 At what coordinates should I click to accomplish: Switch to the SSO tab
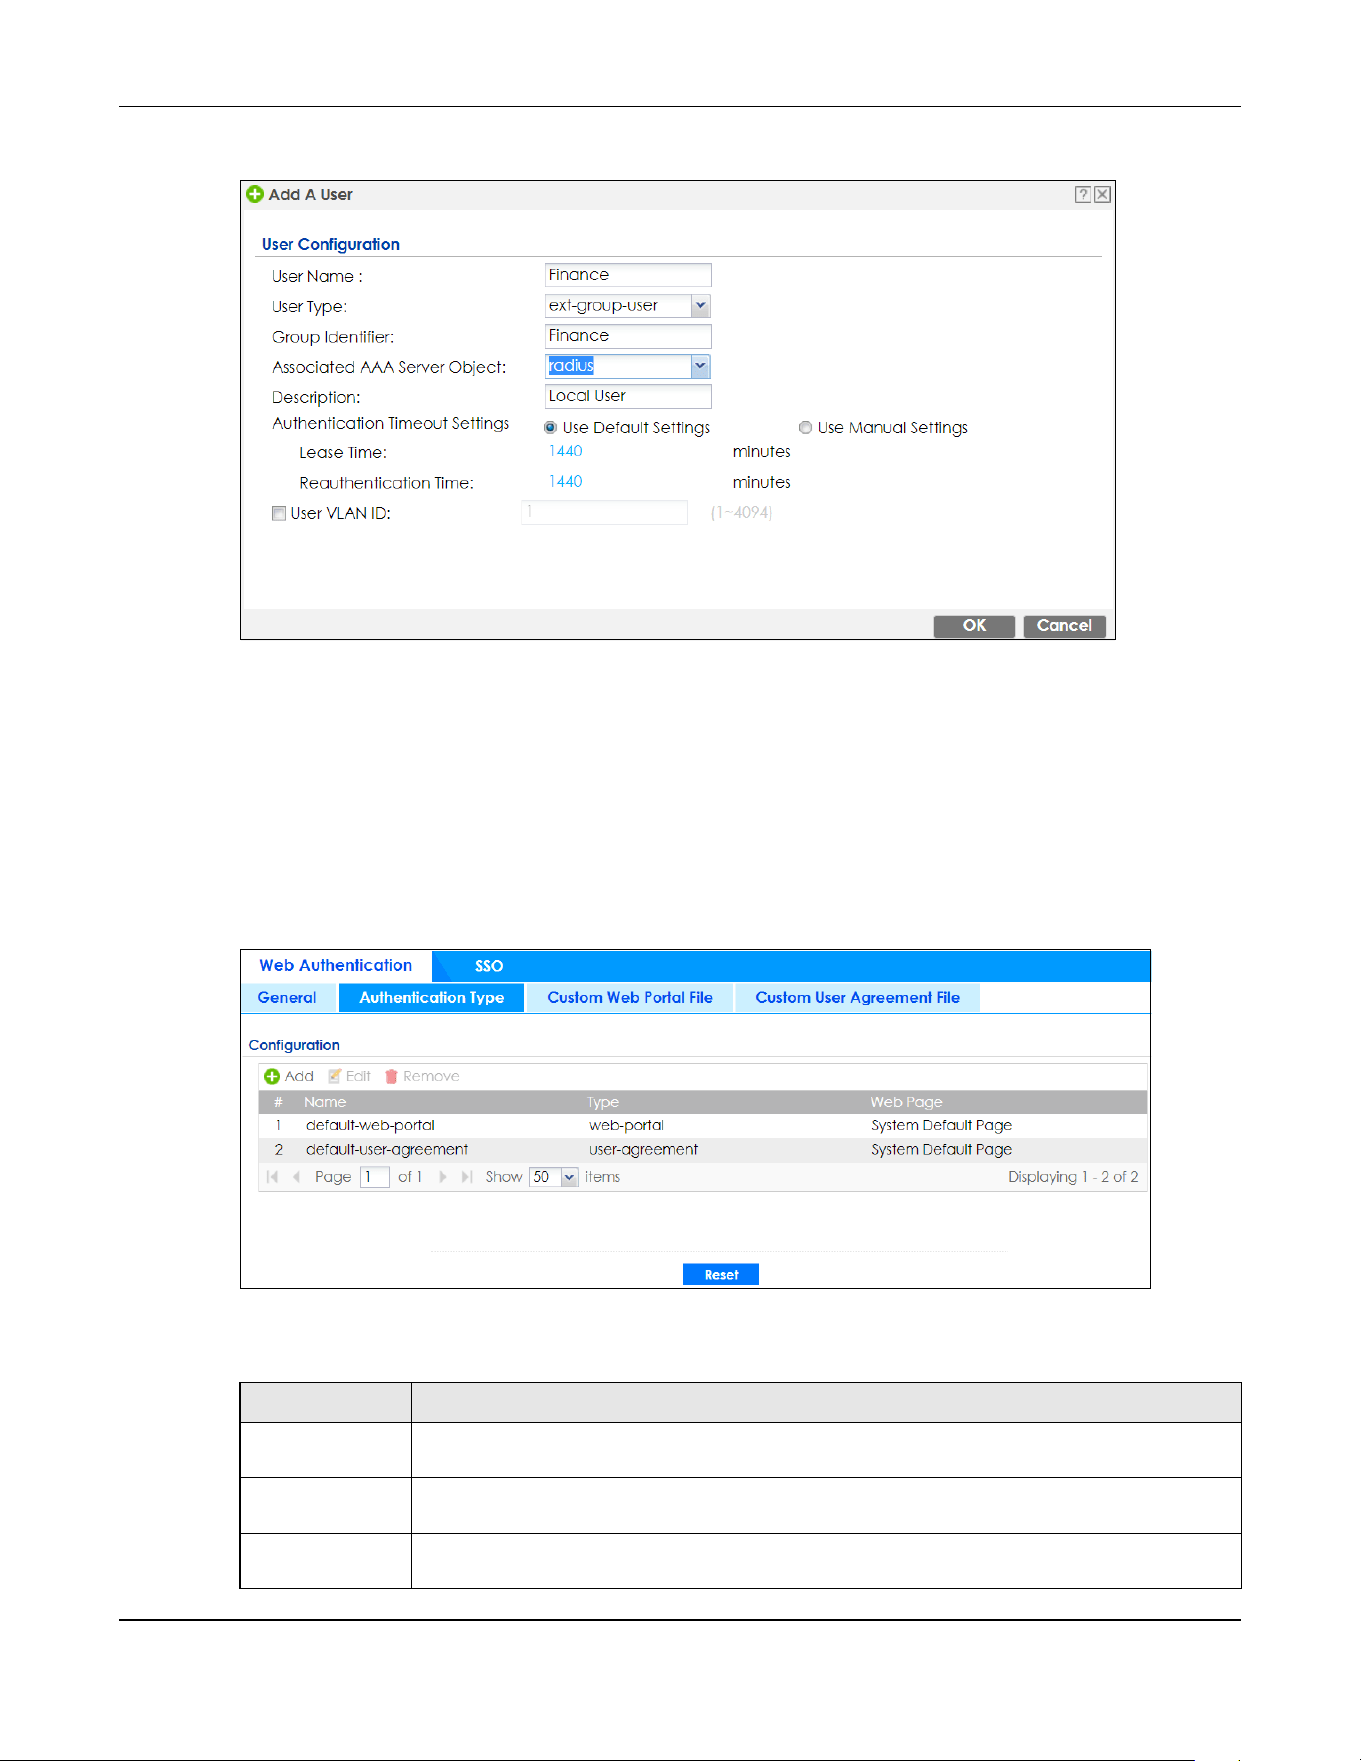click(x=489, y=966)
